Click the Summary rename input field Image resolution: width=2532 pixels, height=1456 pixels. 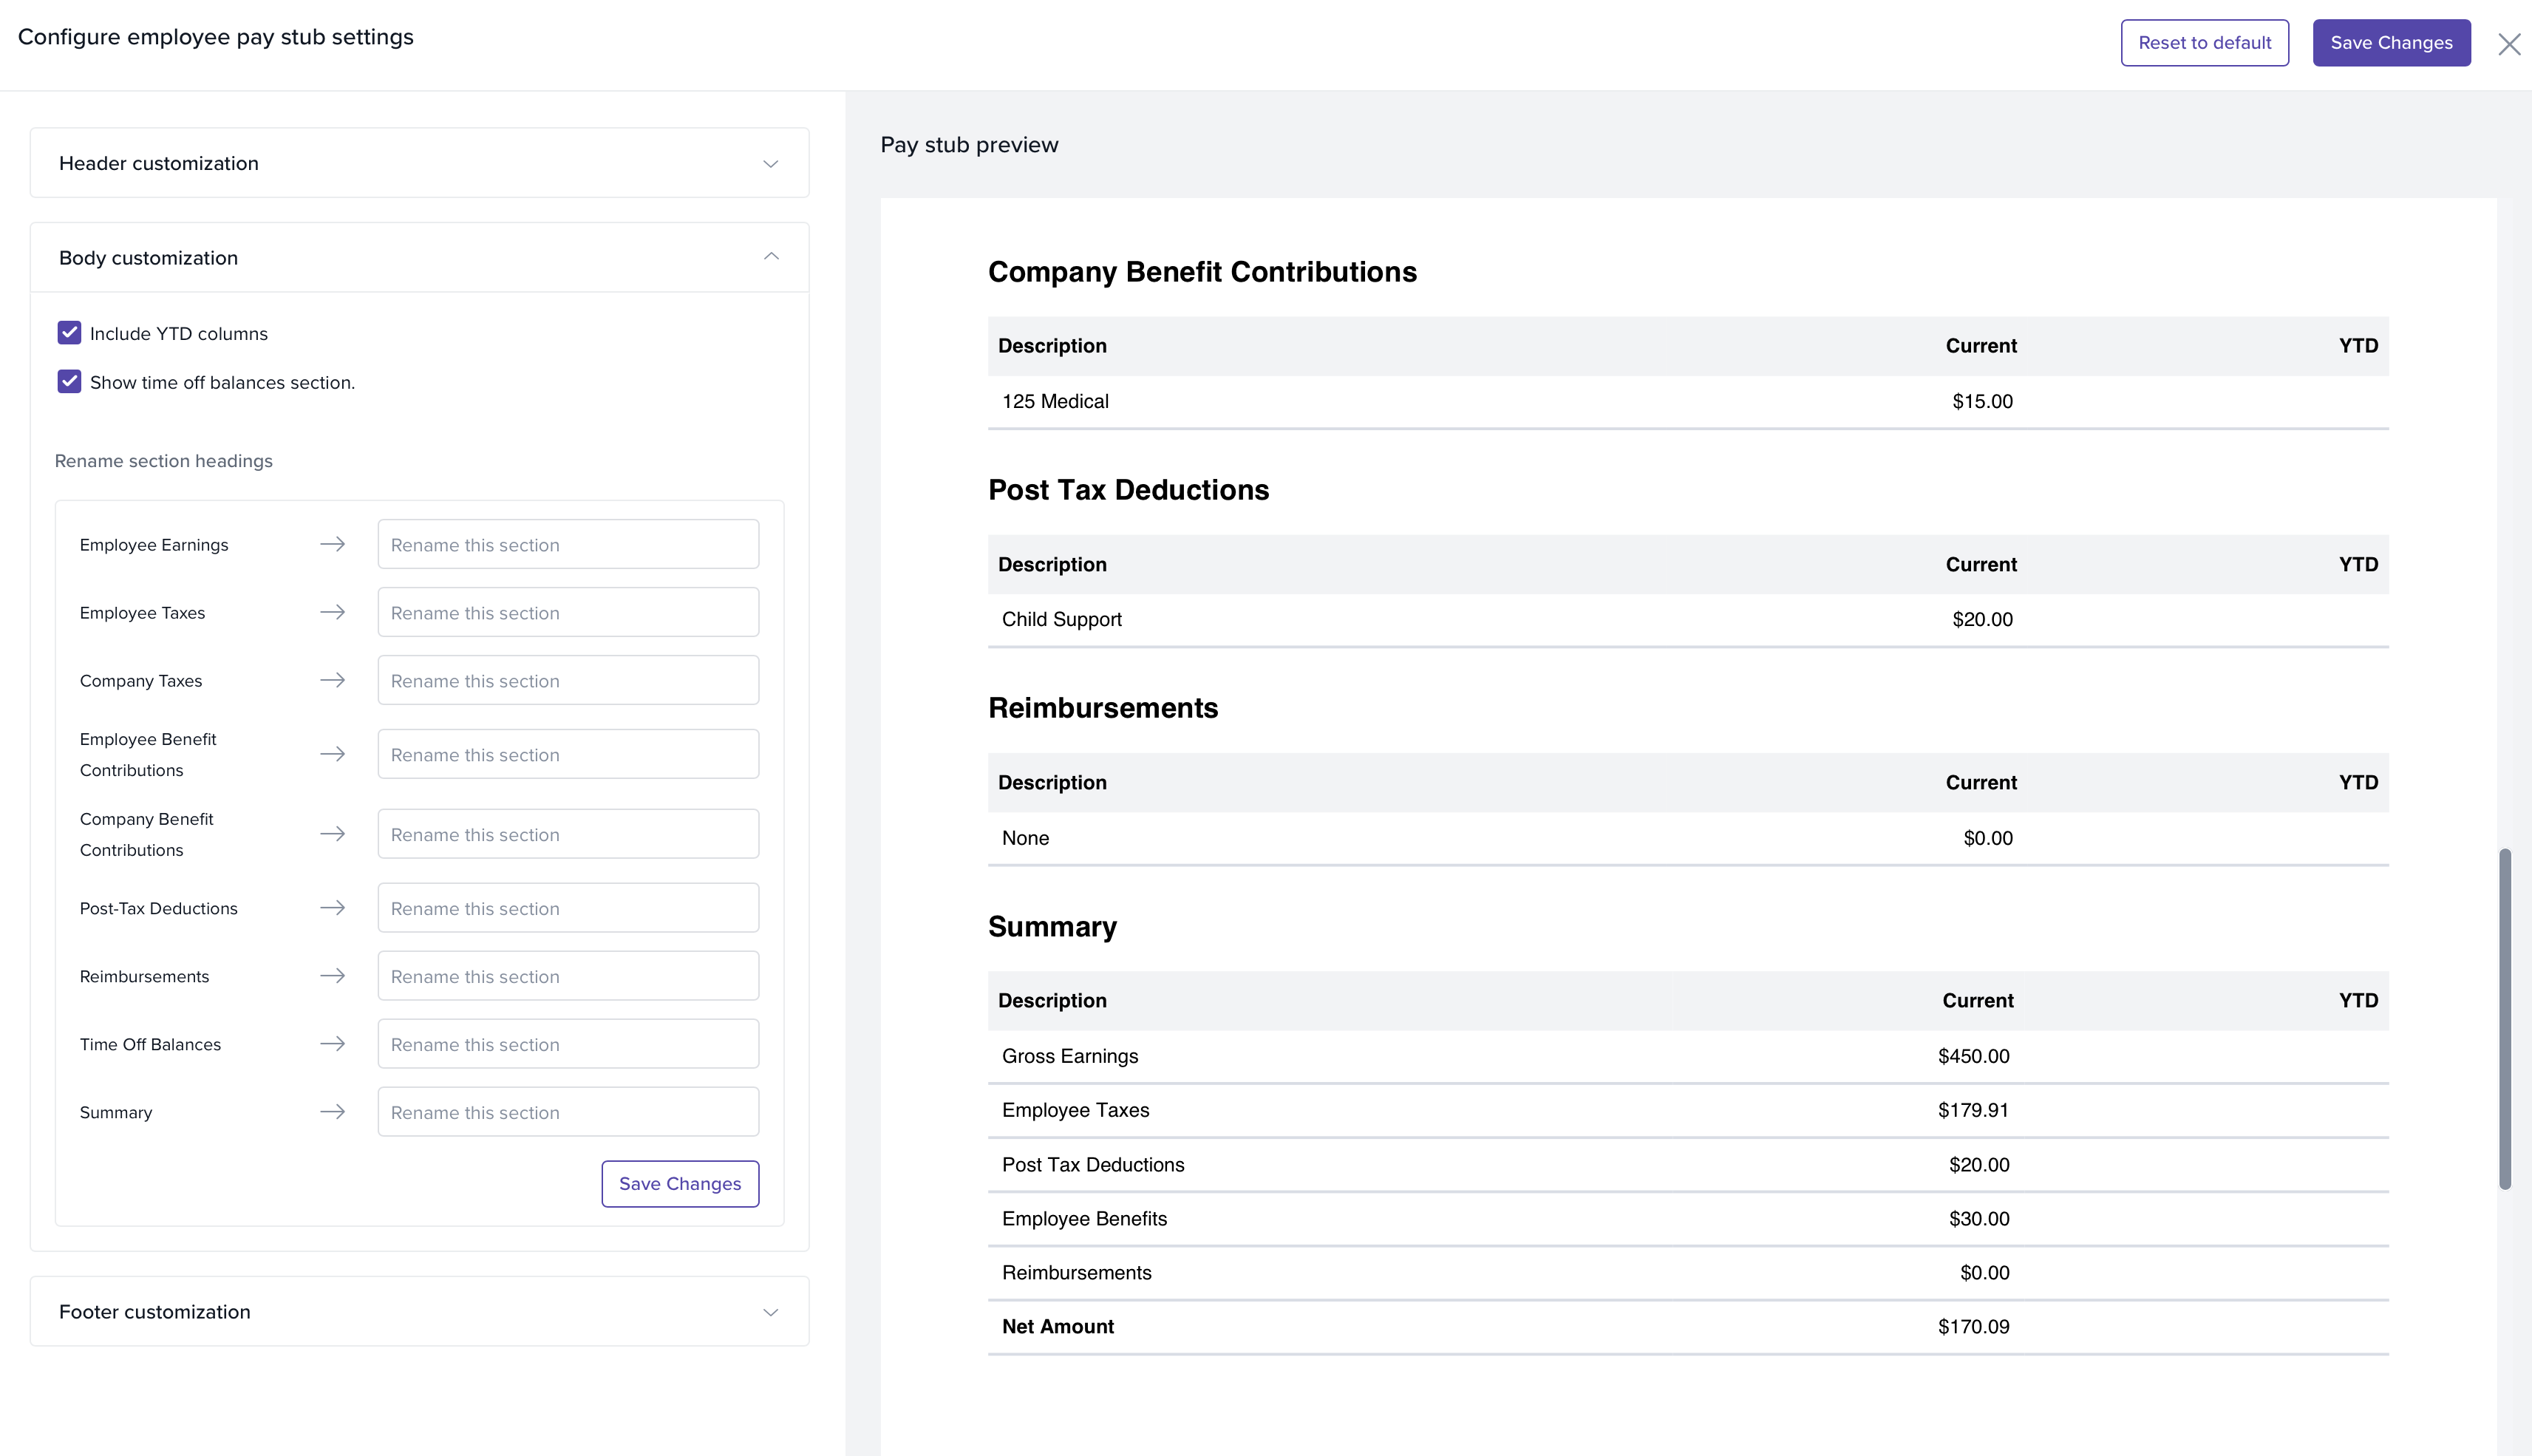click(x=568, y=1112)
